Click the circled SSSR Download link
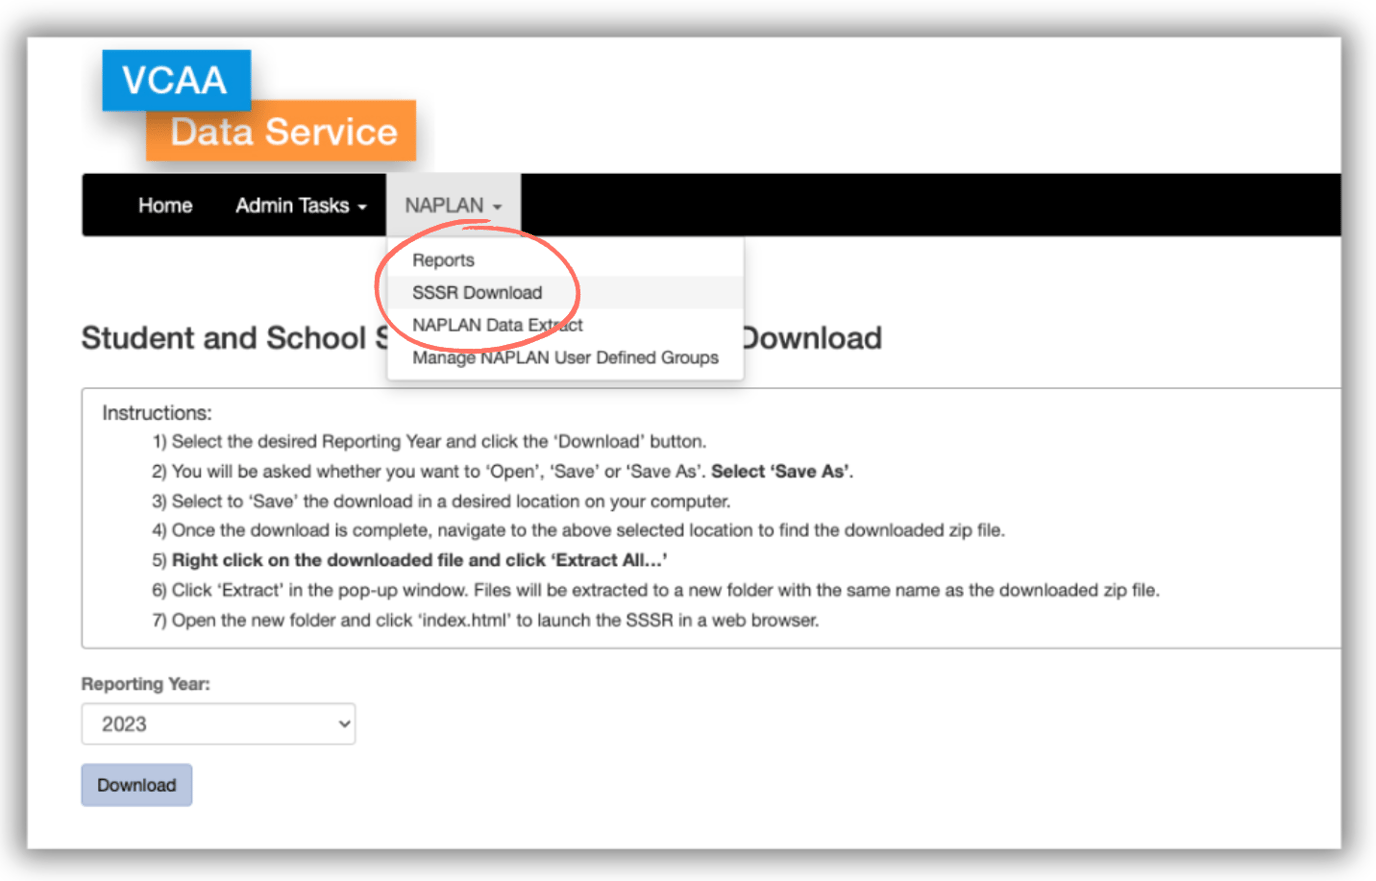 click(x=477, y=292)
